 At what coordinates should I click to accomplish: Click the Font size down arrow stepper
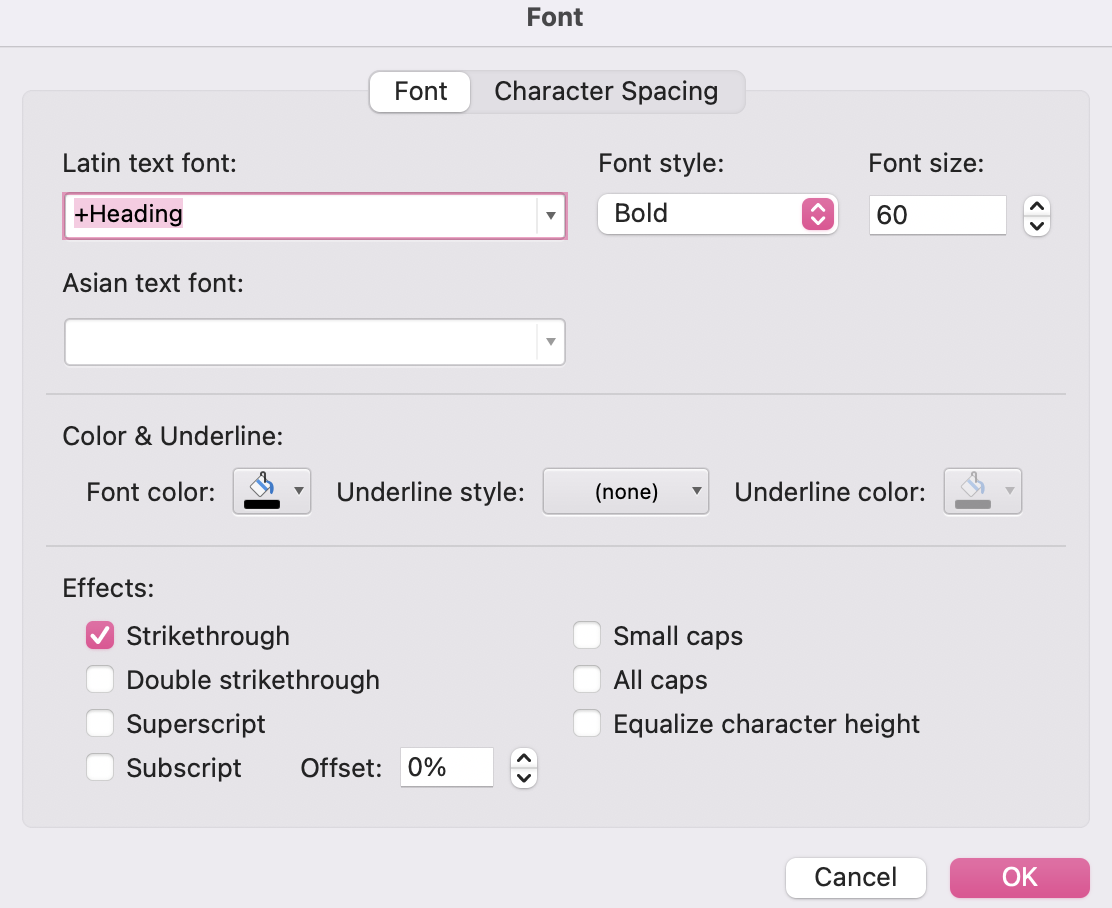point(1037,225)
